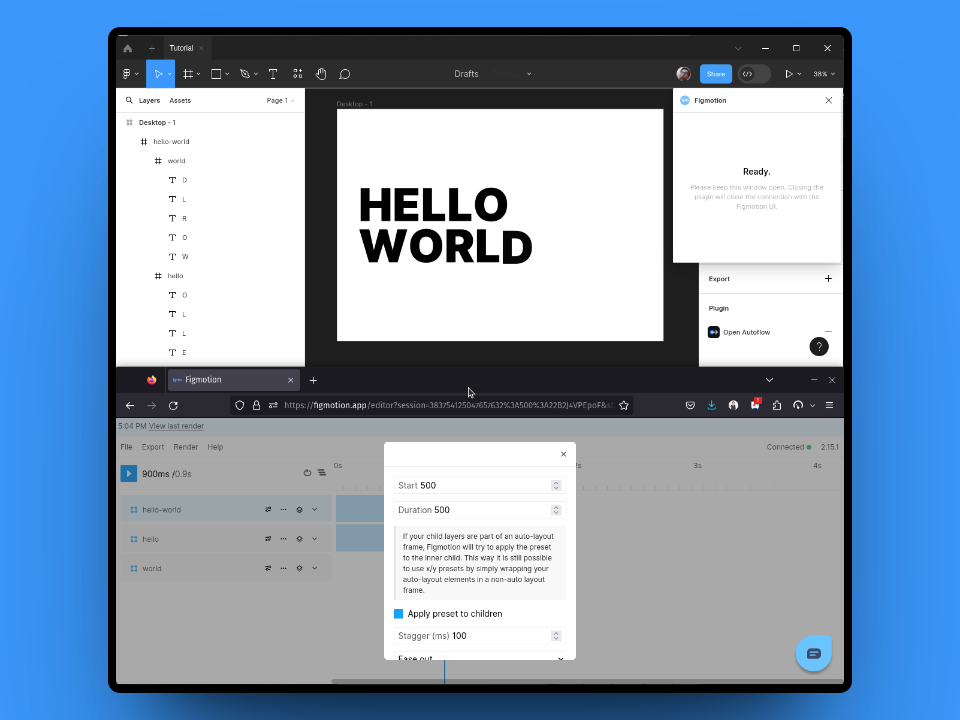Go to Figma home icon
Viewport: 960px width, 720px height.
point(127,48)
